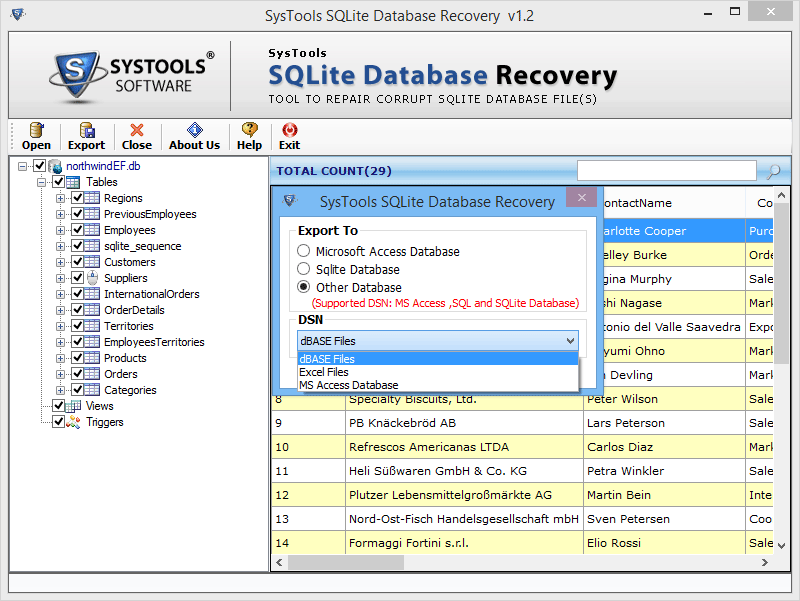Uncheck the Suppliers table checkbox

(78, 278)
